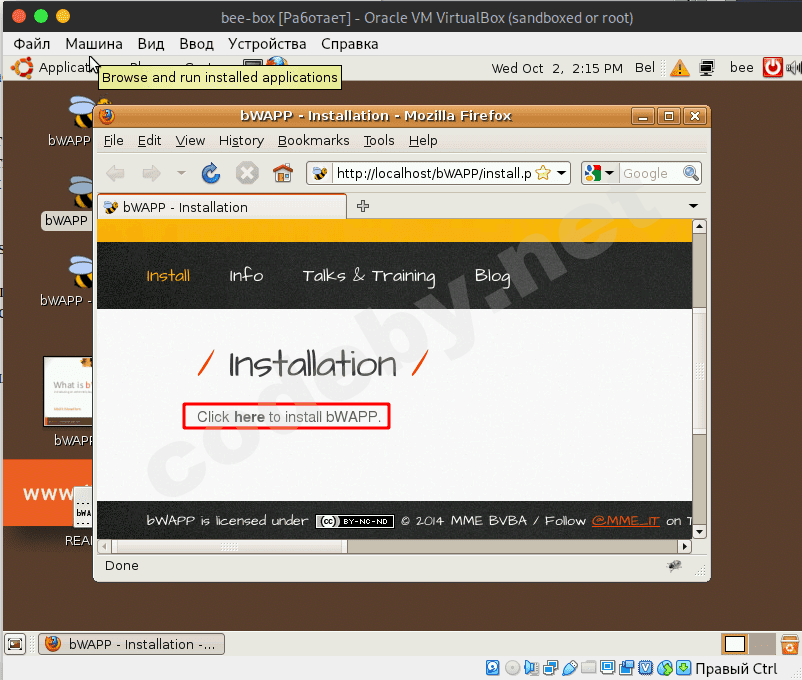Click the VirtualBox recording indicator icon
The image size is (802, 680).
[627, 668]
